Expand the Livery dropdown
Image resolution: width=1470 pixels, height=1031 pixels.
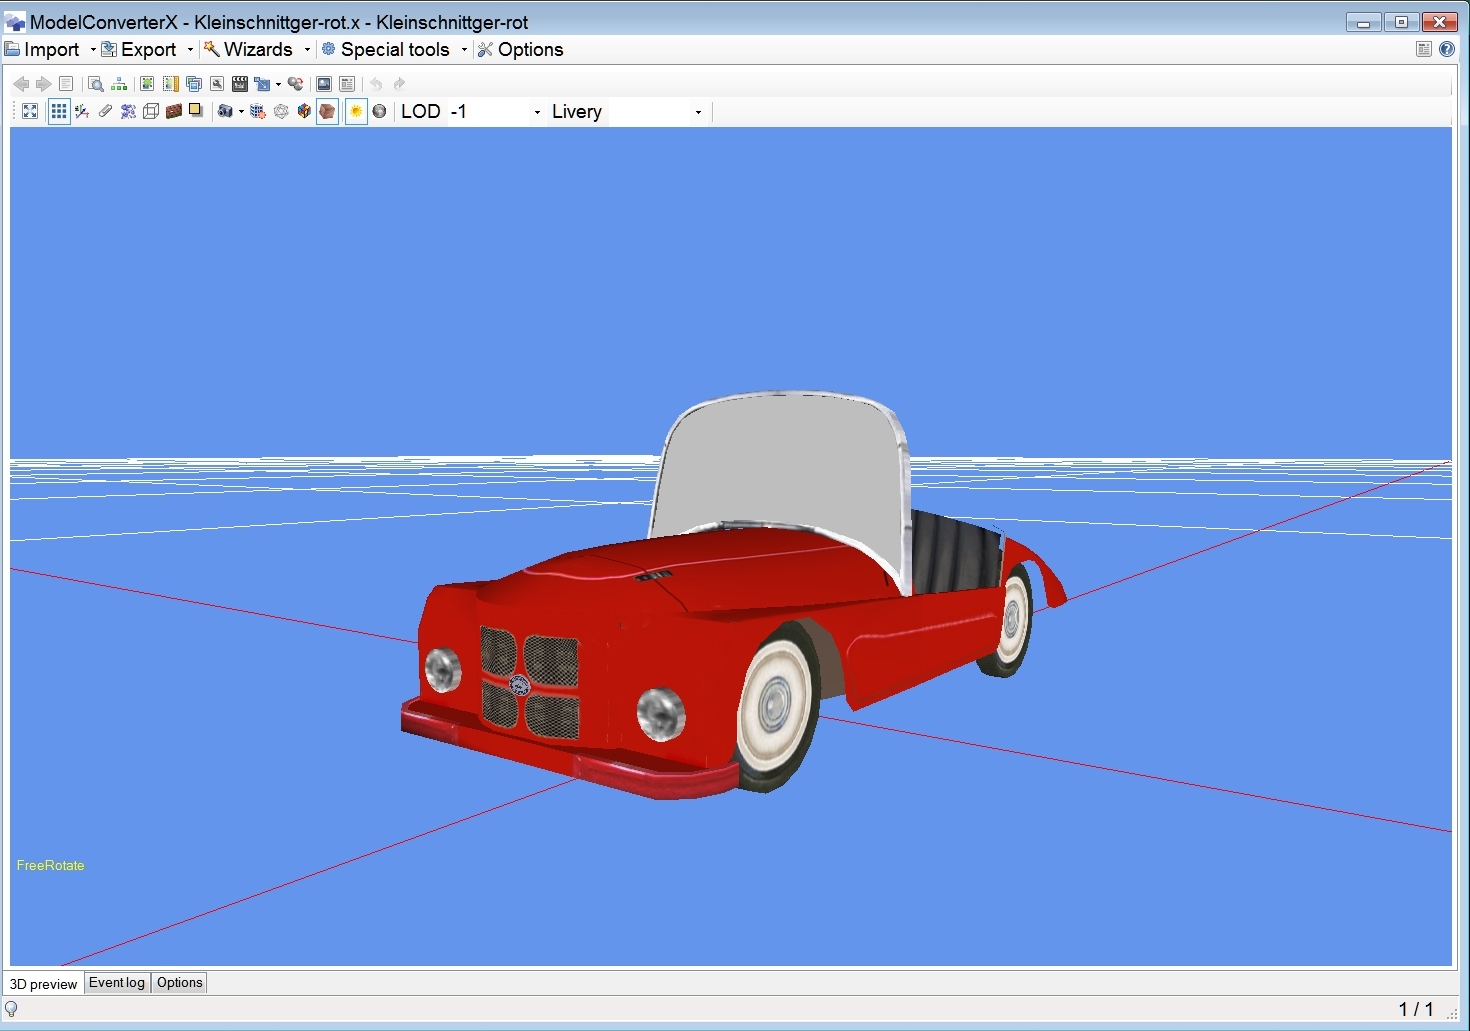coord(698,112)
